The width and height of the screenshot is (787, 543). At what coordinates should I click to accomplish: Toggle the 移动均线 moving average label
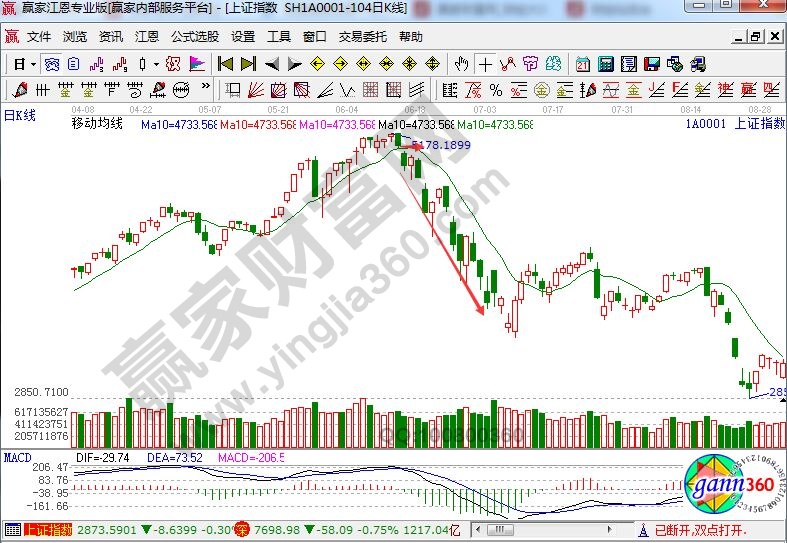(x=96, y=124)
